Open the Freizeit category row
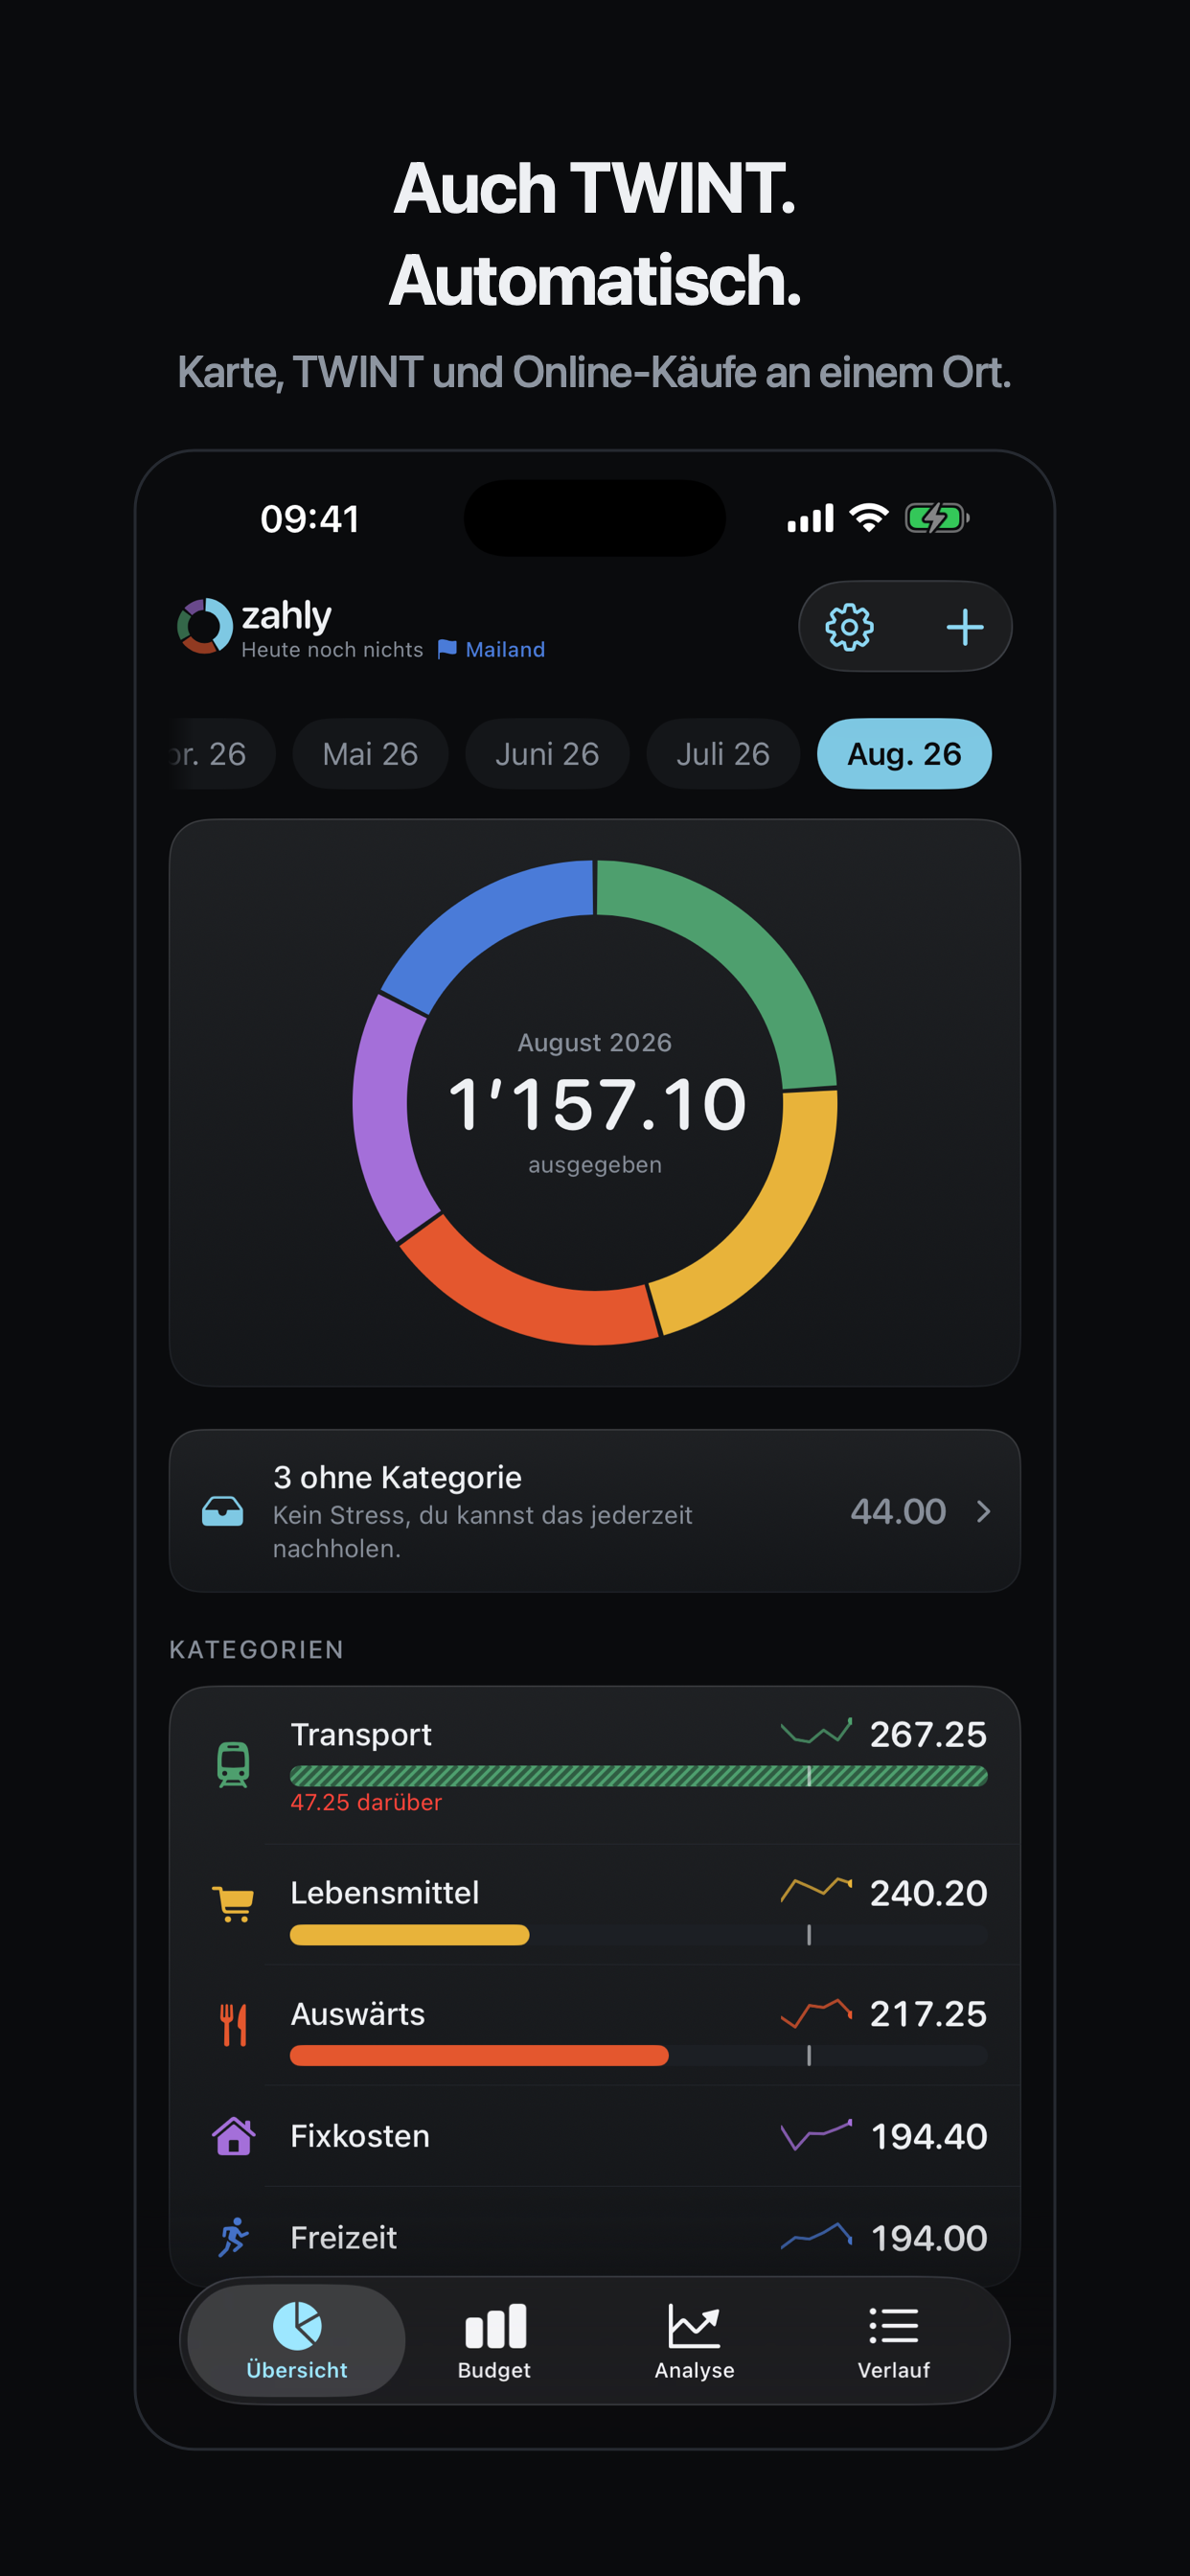This screenshot has width=1190, height=2576. click(595, 2233)
